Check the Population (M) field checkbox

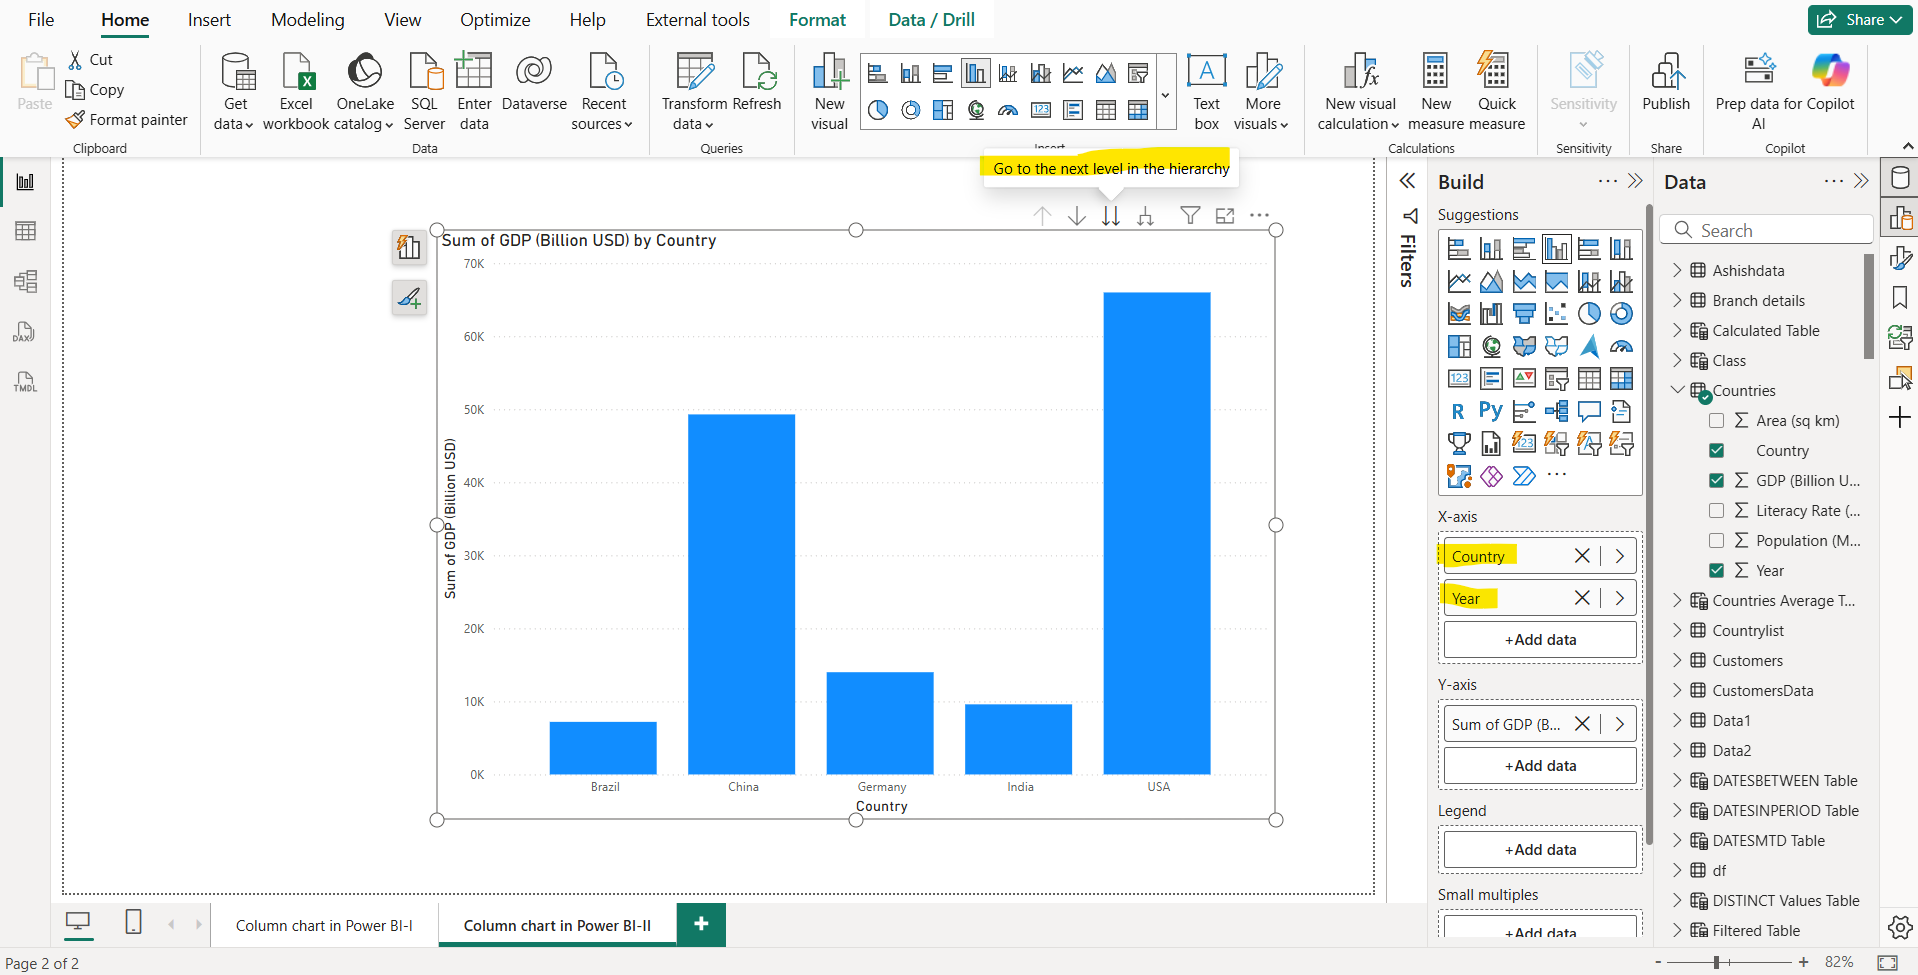coord(1718,540)
